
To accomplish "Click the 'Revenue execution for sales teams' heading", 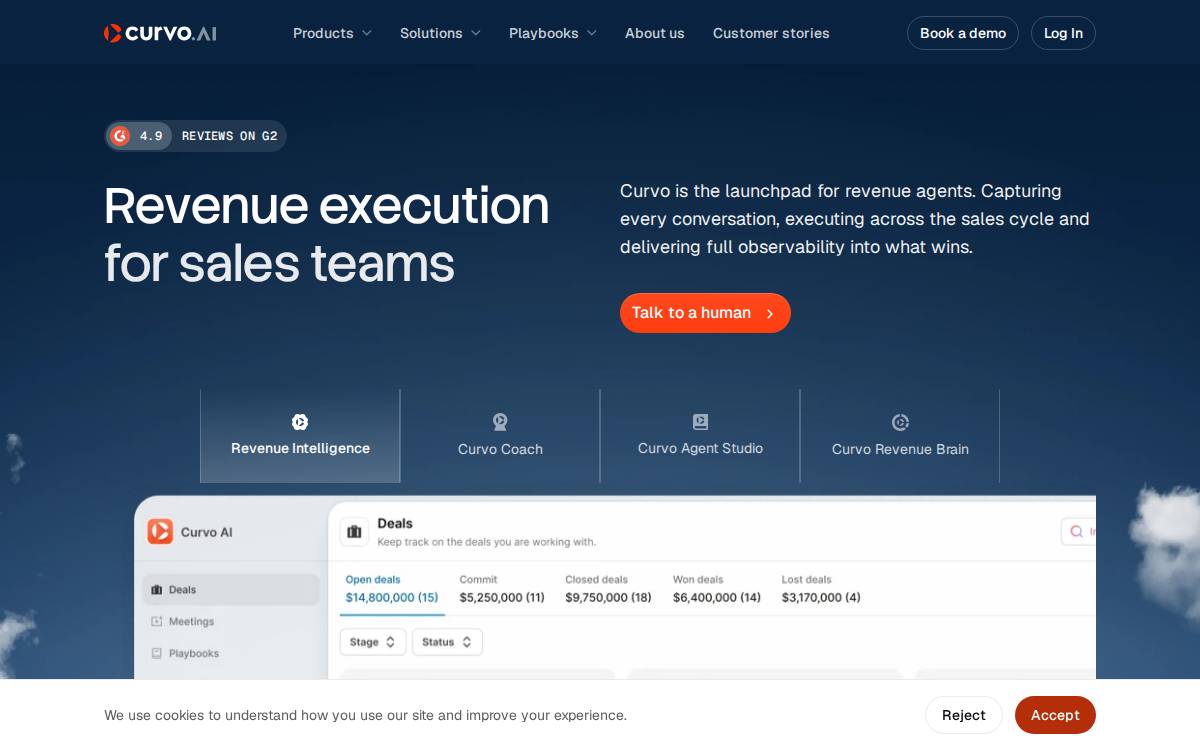I will pyautogui.click(x=327, y=235).
